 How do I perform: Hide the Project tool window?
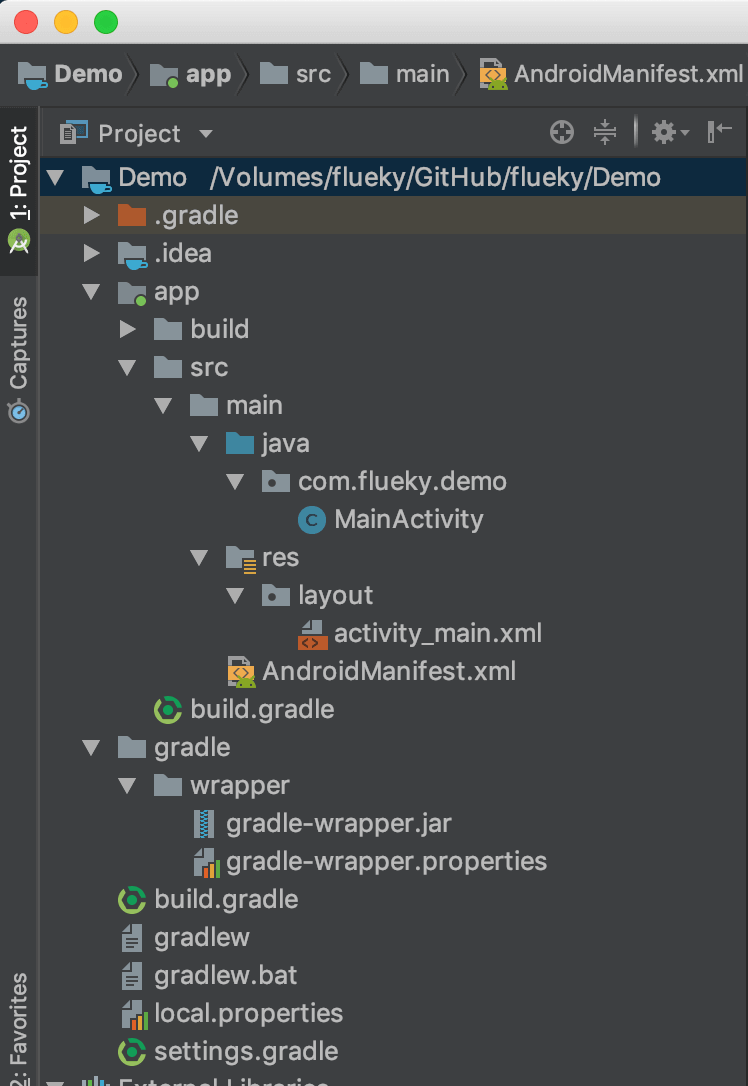coord(719,133)
